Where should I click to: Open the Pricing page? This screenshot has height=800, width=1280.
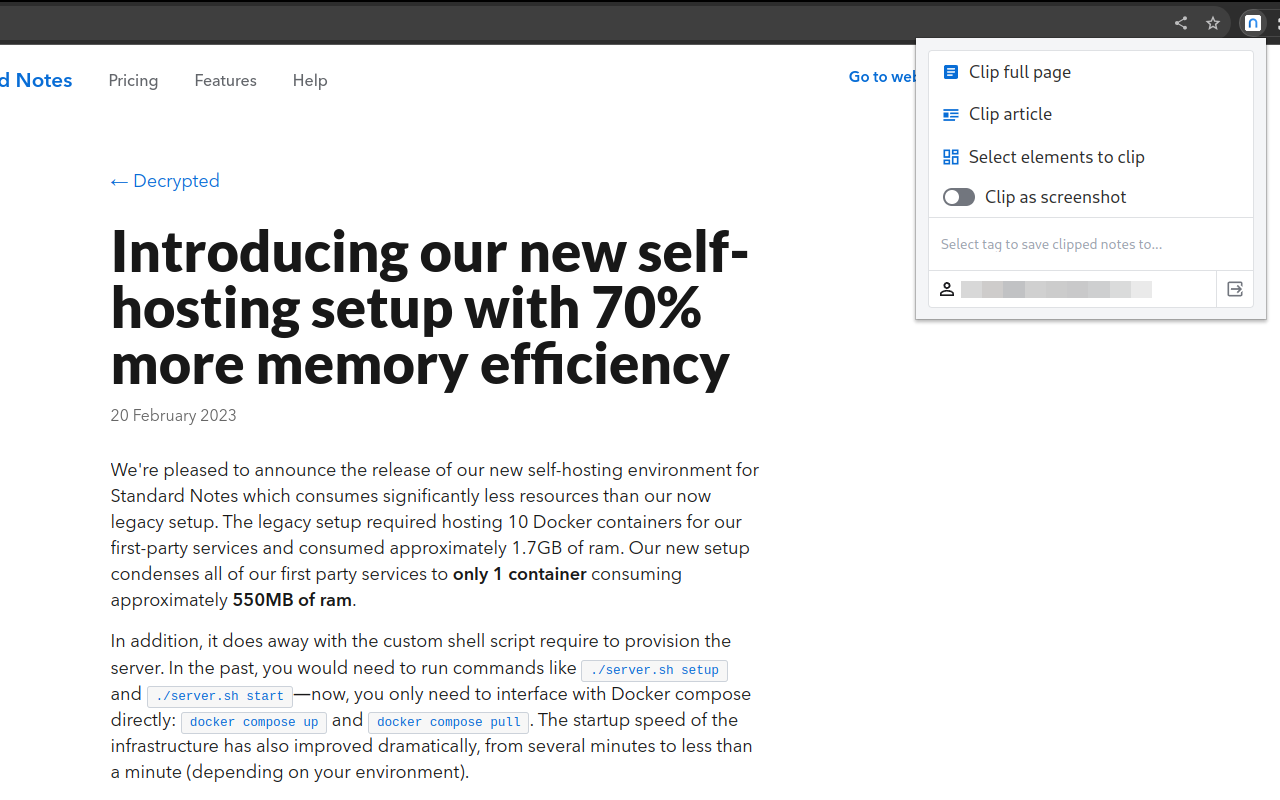pos(133,80)
